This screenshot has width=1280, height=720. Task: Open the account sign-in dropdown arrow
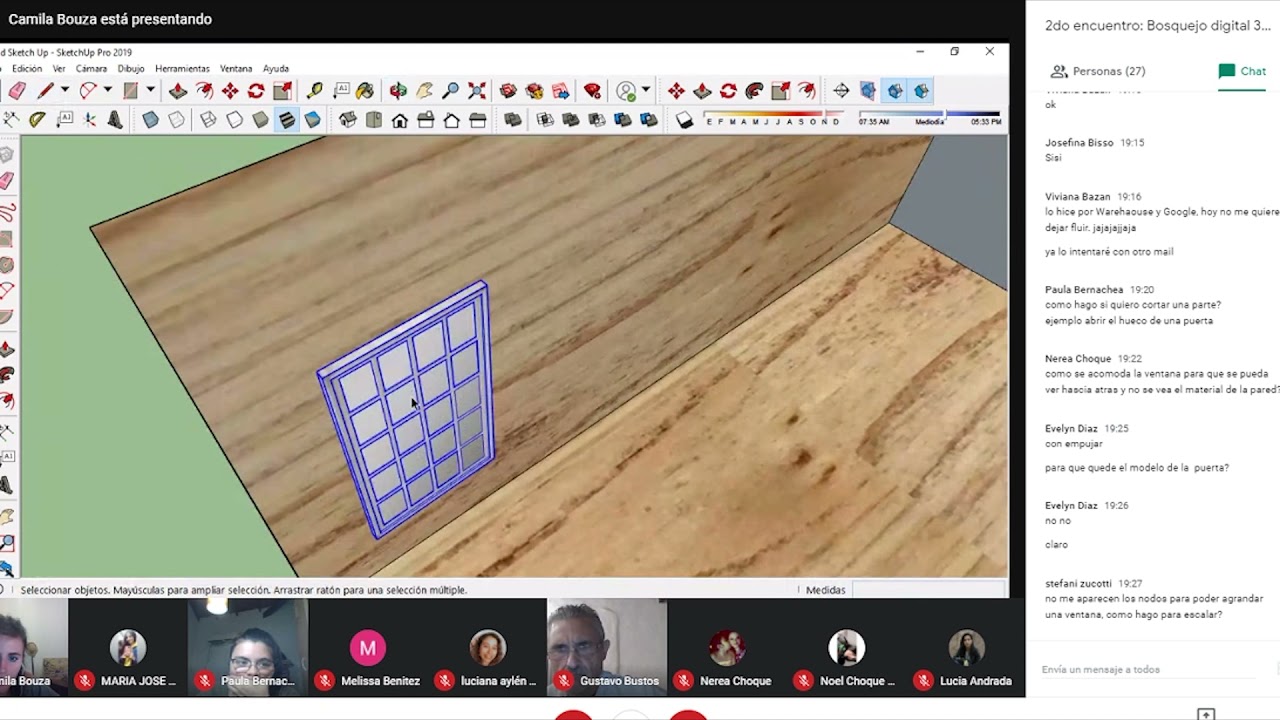(645, 91)
